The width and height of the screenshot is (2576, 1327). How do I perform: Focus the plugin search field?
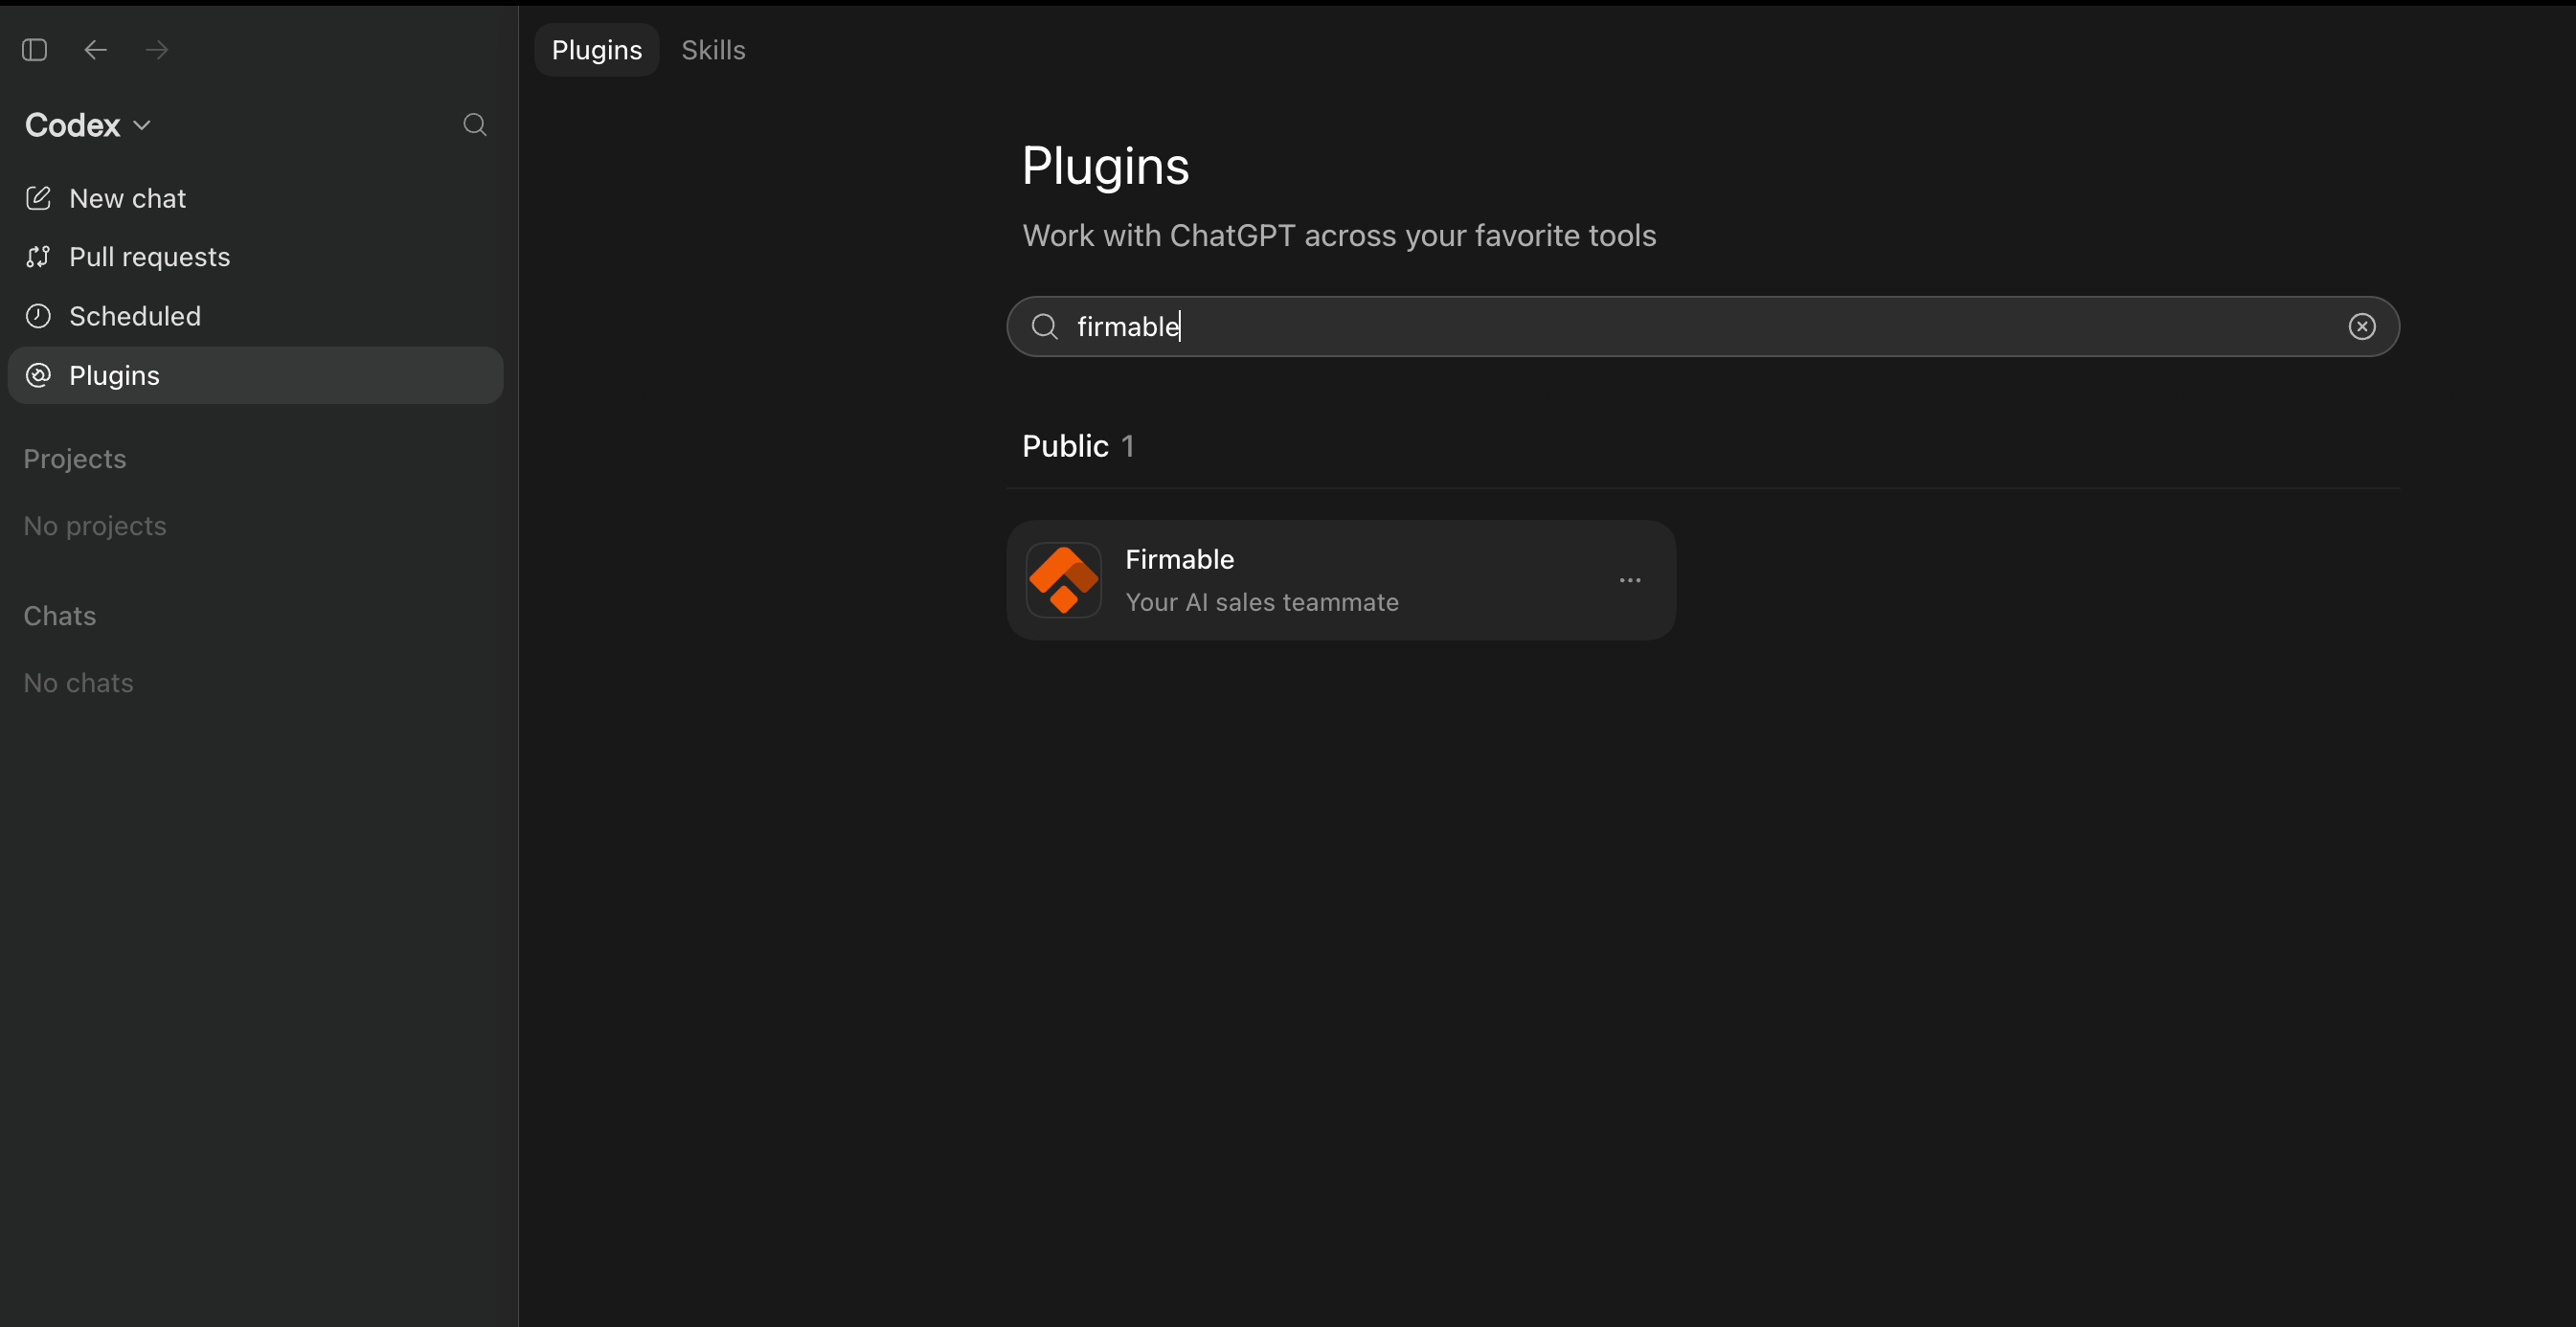tap(1702, 326)
